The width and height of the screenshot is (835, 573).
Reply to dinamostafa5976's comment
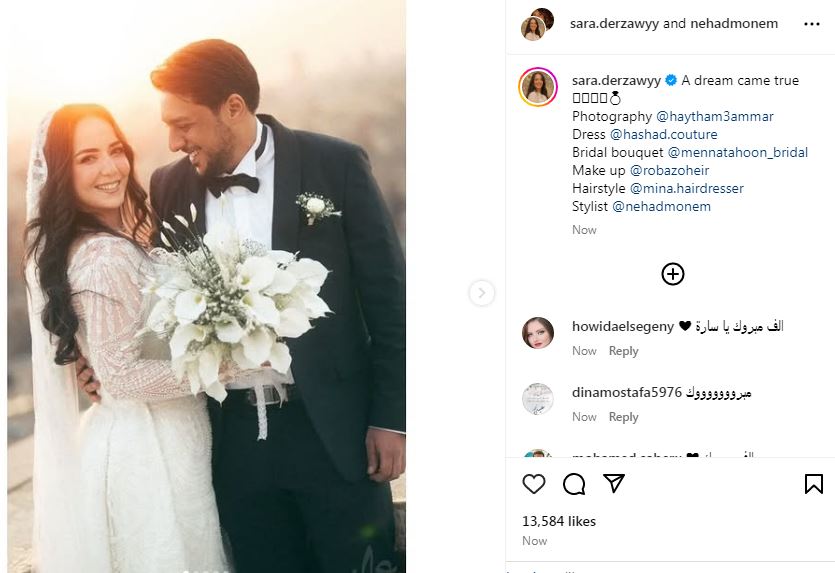pyautogui.click(x=623, y=417)
